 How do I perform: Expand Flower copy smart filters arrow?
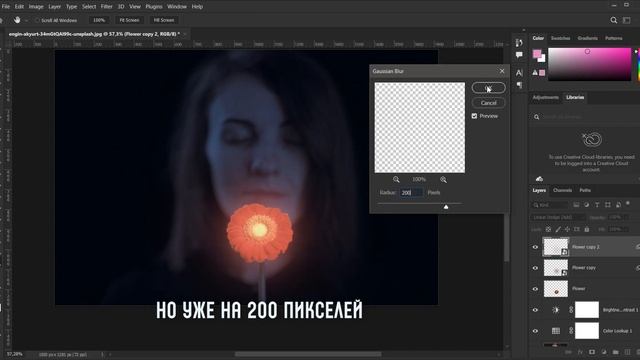click(x=637, y=267)
